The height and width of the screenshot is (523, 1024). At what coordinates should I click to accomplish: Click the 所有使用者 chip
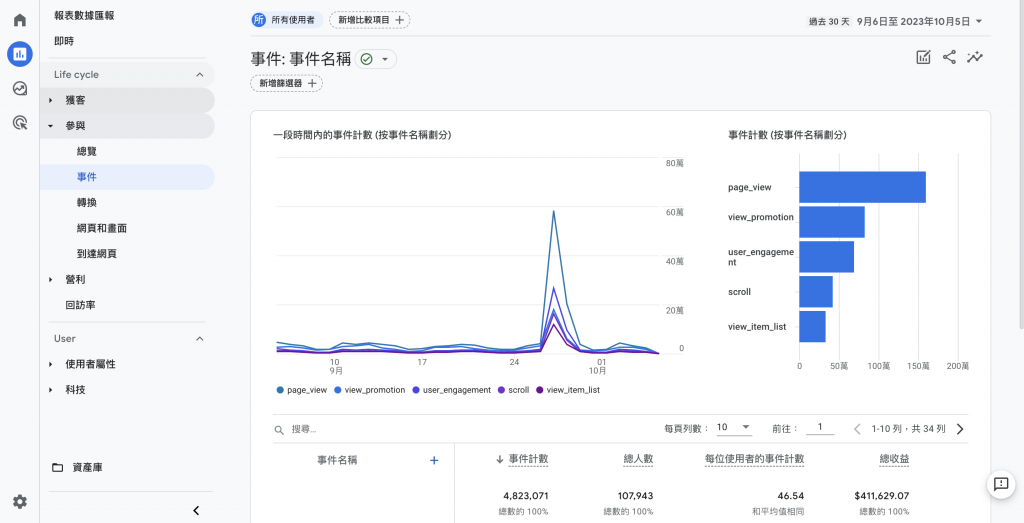pyautogui.click(x=287, y=20)
